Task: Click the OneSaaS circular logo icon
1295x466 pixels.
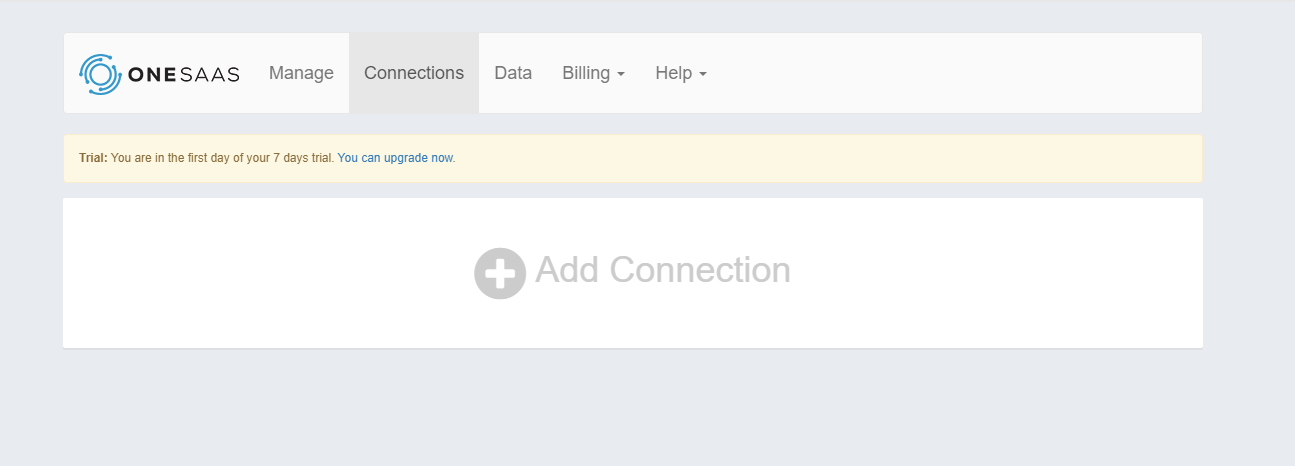Action: point(100,74)
